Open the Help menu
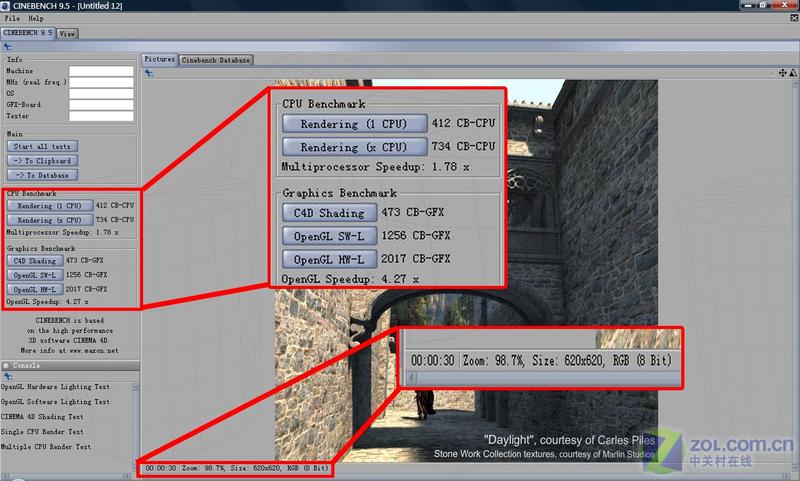Screen dimensions: 800x481 [36, 18]
